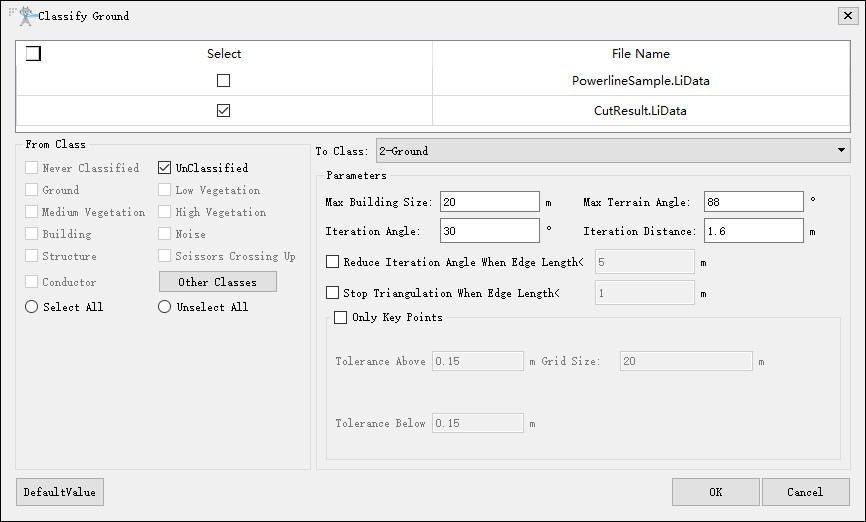Open the To Class dropdown showing 2-Ground
The height and width of the screenshot is (522, 866).
(x=613, y=150)
